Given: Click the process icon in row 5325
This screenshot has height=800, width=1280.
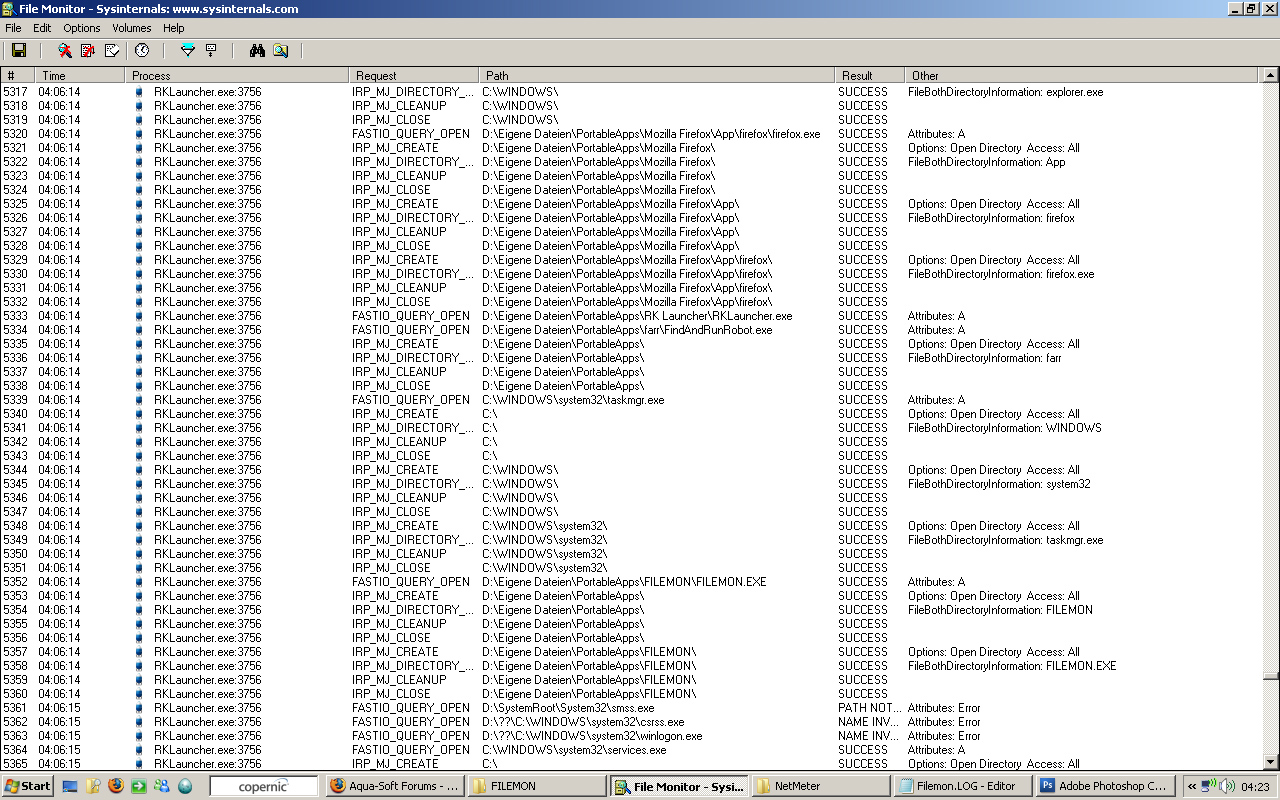Looking at the screenshot, I should click(x=140, y=203).
